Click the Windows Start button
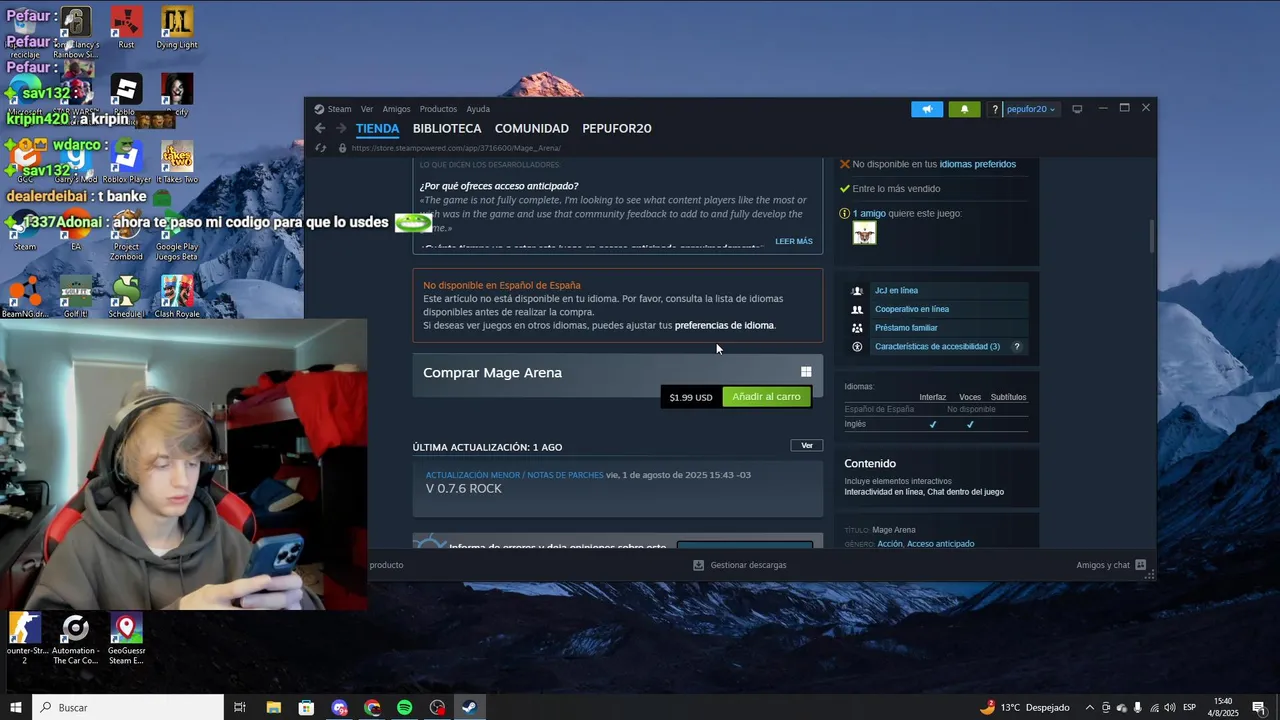 click(x=16, y=707)
